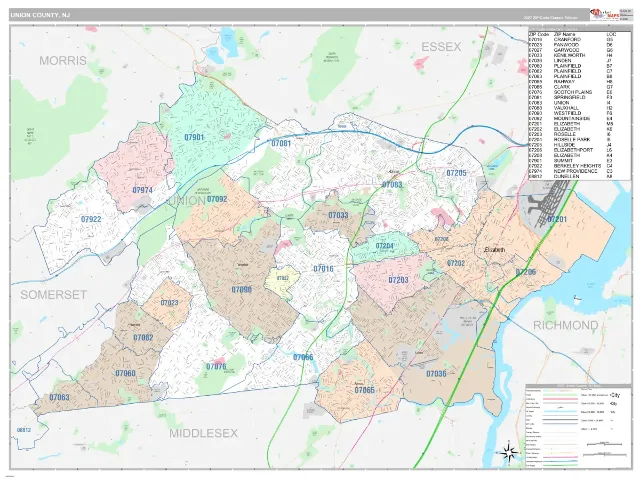Click the BERKELEY HEIGHTS row in ZIP table
Viewport: 640px width, 480px height.
[572, 166]
